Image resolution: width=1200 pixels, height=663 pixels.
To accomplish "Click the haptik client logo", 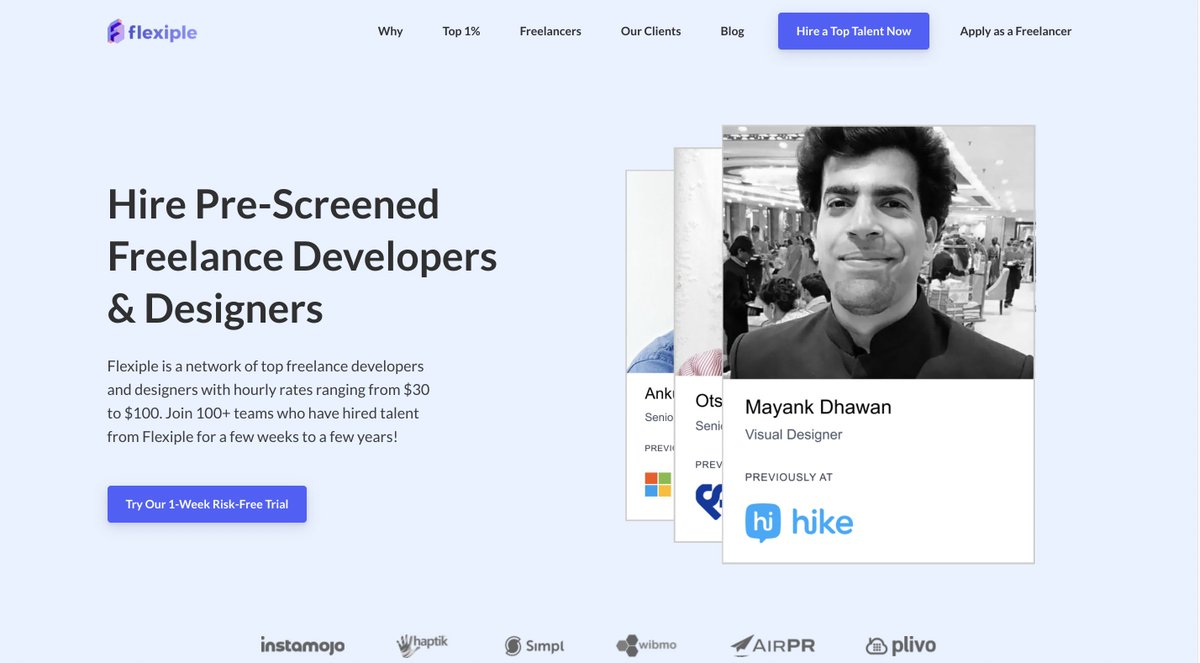I will click(422, 645).
